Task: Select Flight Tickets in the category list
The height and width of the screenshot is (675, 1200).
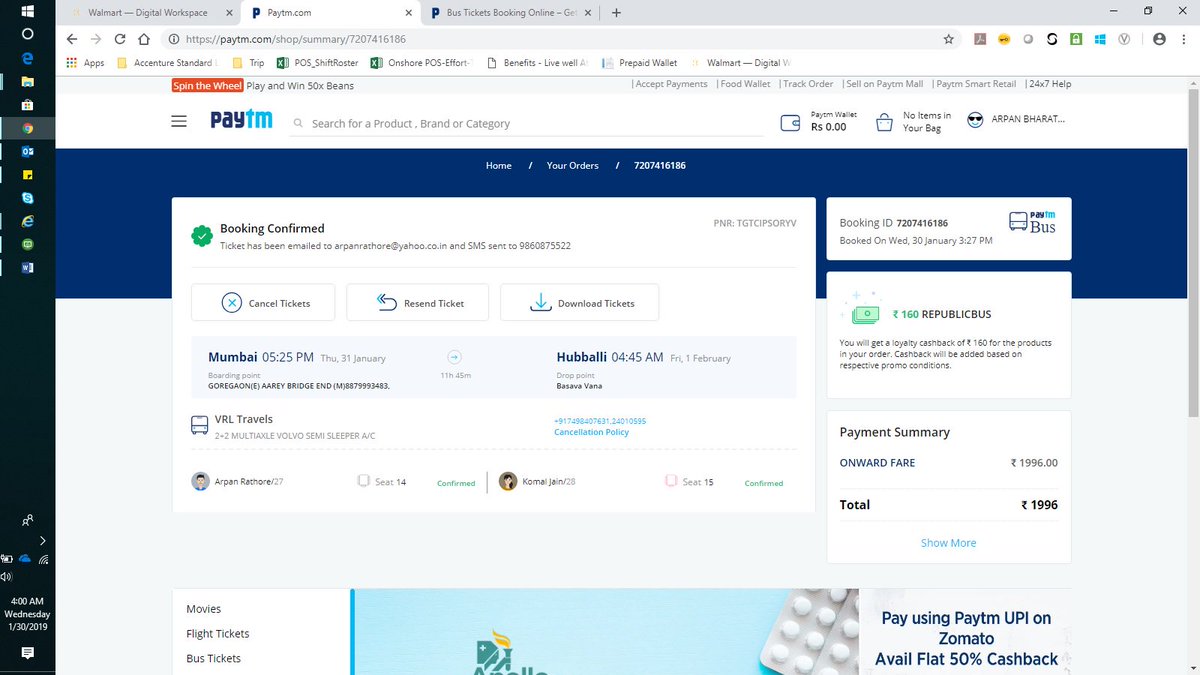Action: tap(218, 633)
